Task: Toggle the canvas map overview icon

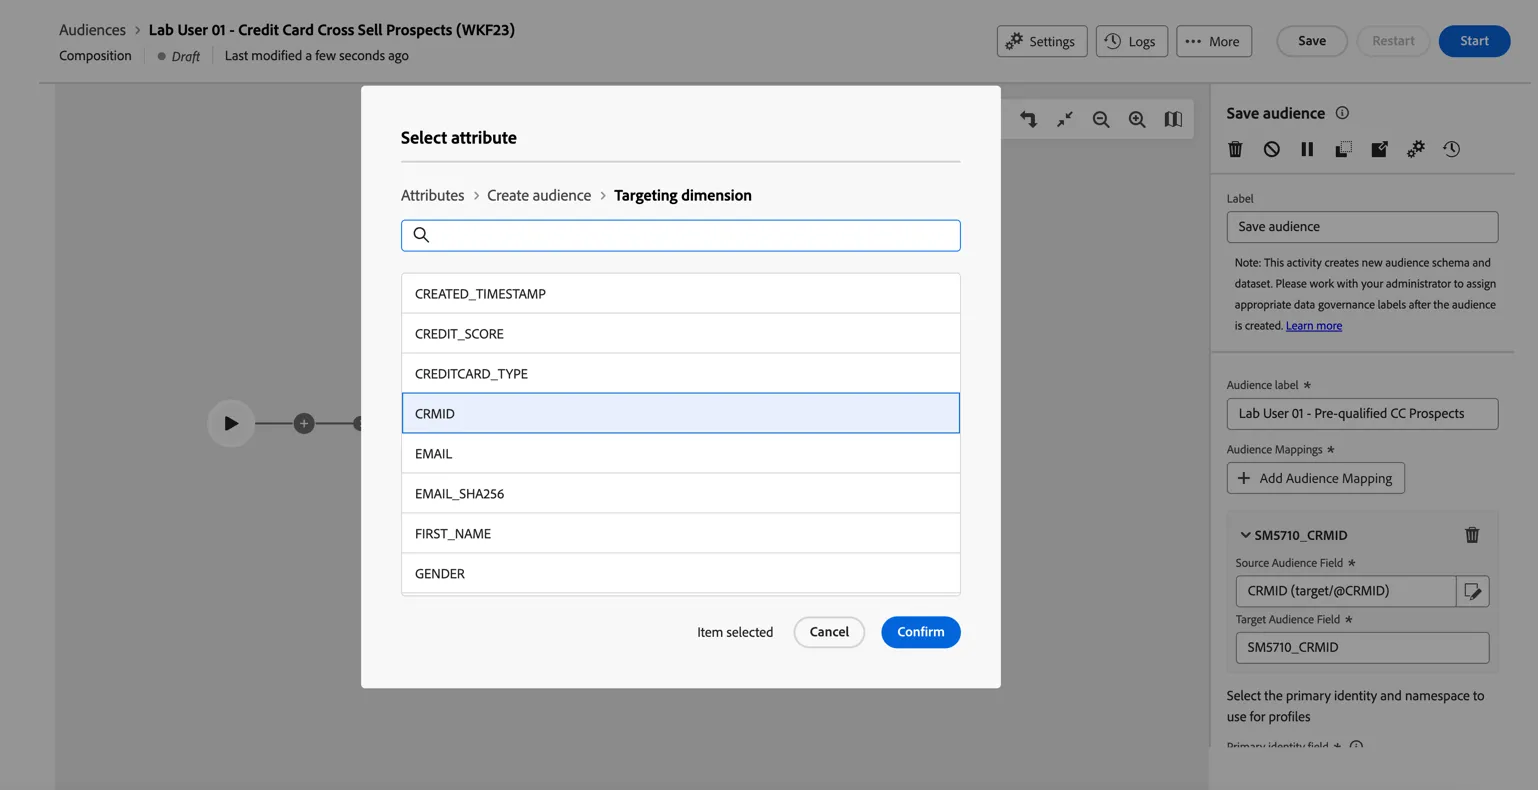Action: coord(1173,120)
